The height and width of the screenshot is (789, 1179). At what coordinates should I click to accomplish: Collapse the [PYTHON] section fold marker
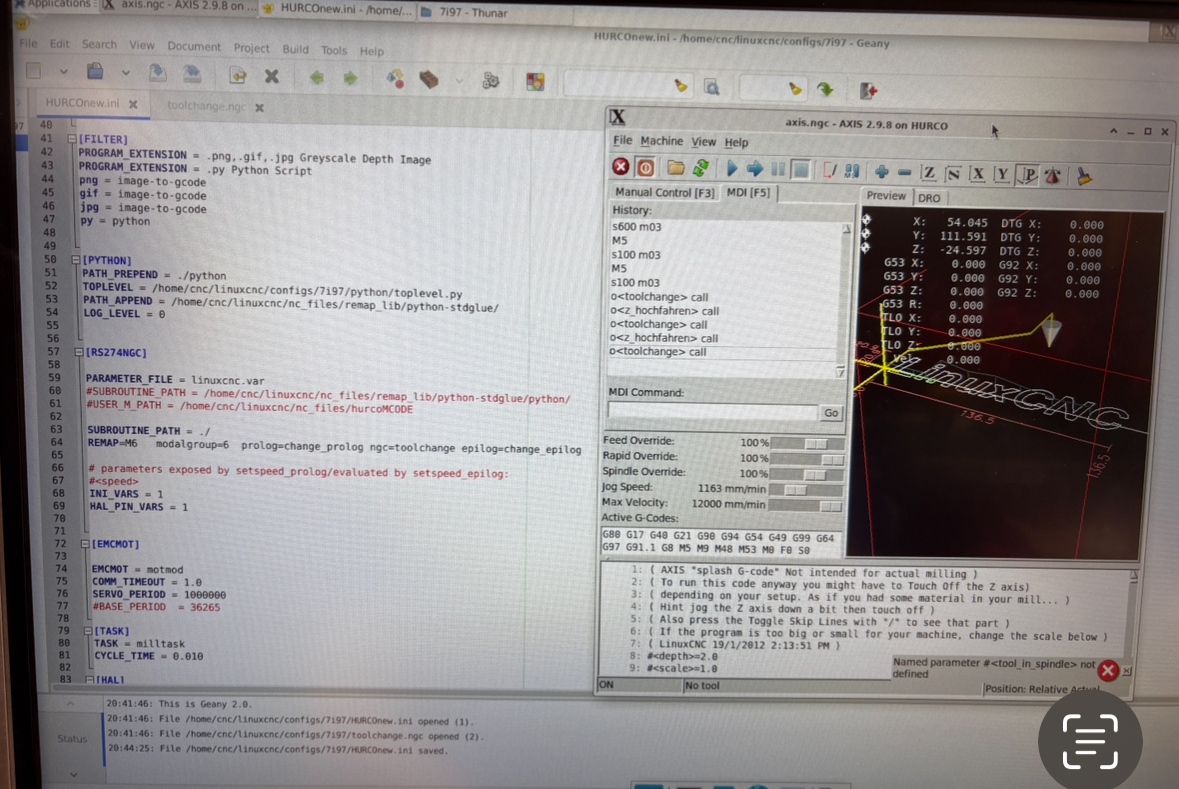point(75,260)
